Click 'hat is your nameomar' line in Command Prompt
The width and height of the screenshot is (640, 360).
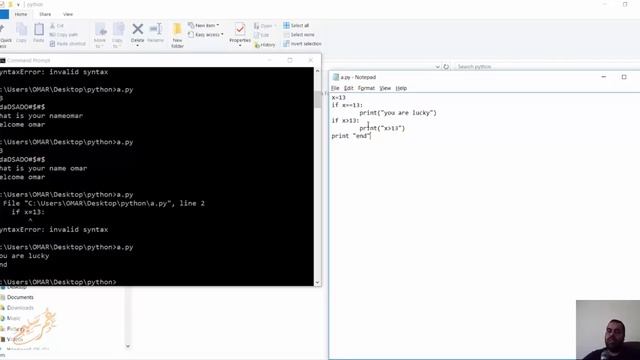41,116
